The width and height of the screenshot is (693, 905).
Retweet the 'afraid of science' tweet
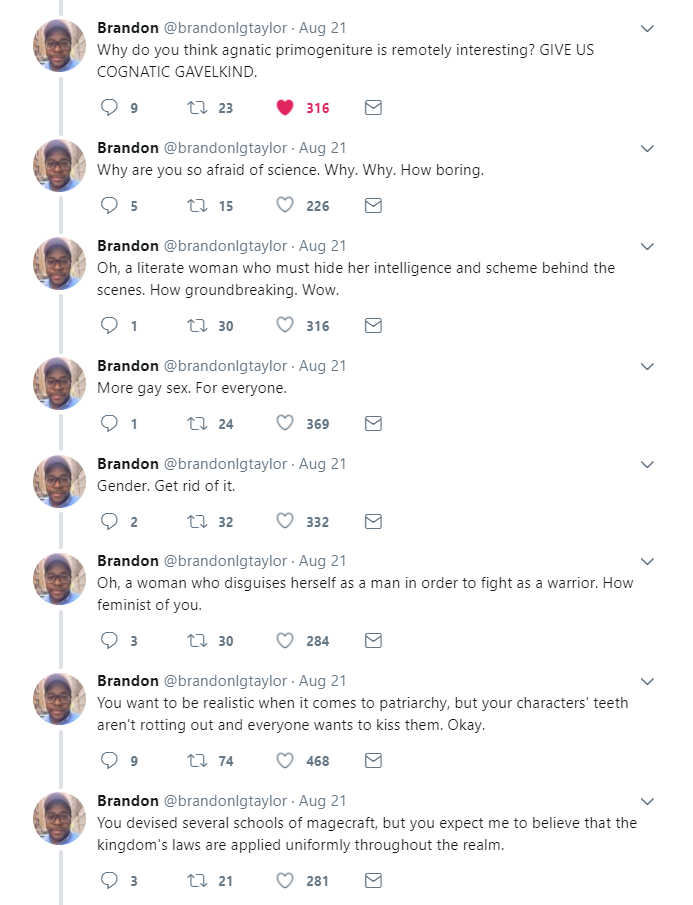tap(196, 206)
